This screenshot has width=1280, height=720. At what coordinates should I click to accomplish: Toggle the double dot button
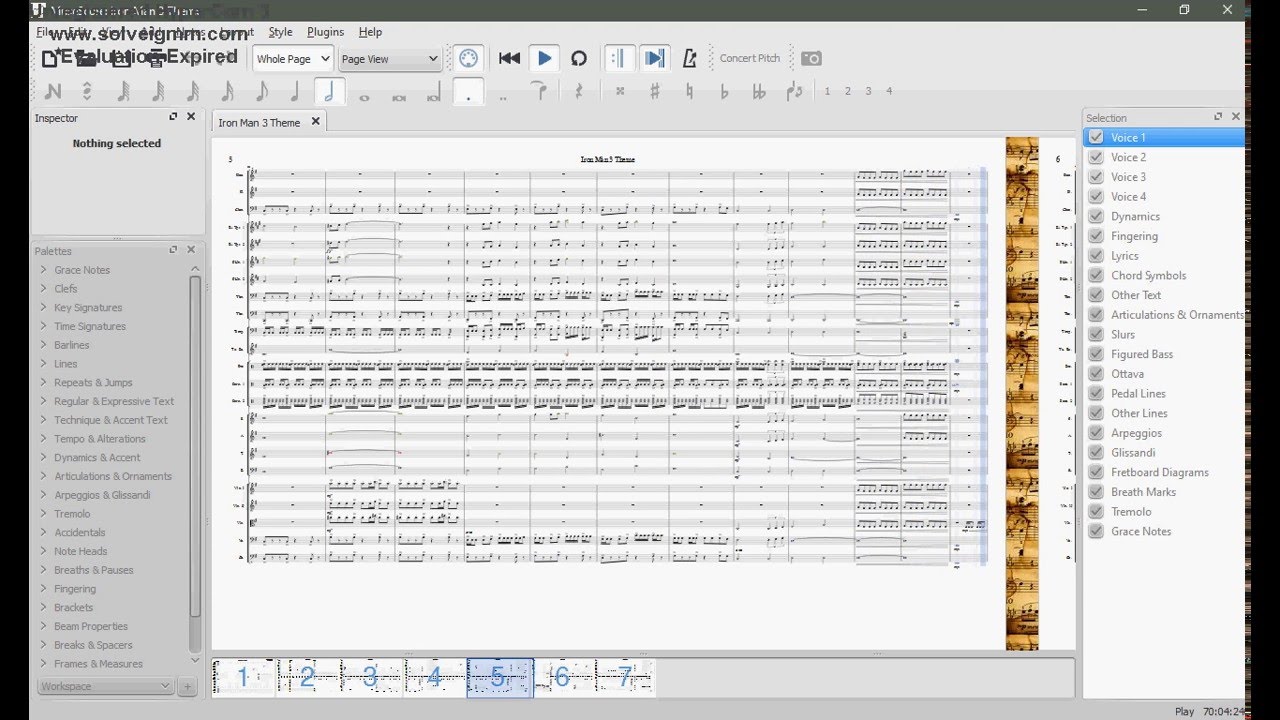click(x=503, y=96)
